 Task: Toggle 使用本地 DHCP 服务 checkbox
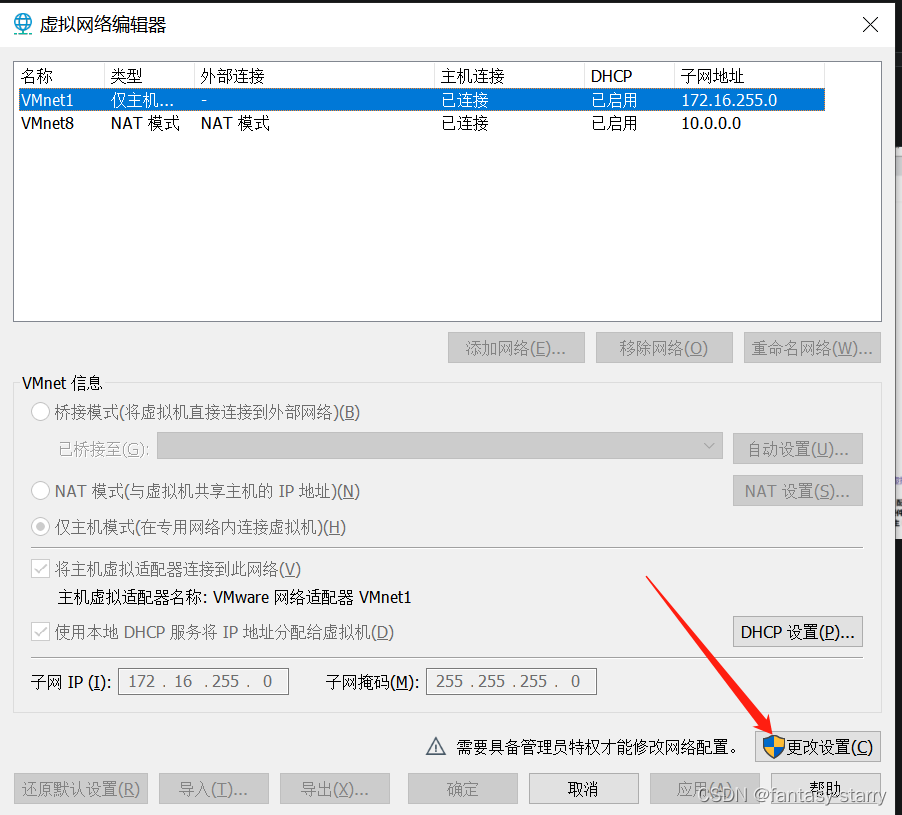[40, 632]
